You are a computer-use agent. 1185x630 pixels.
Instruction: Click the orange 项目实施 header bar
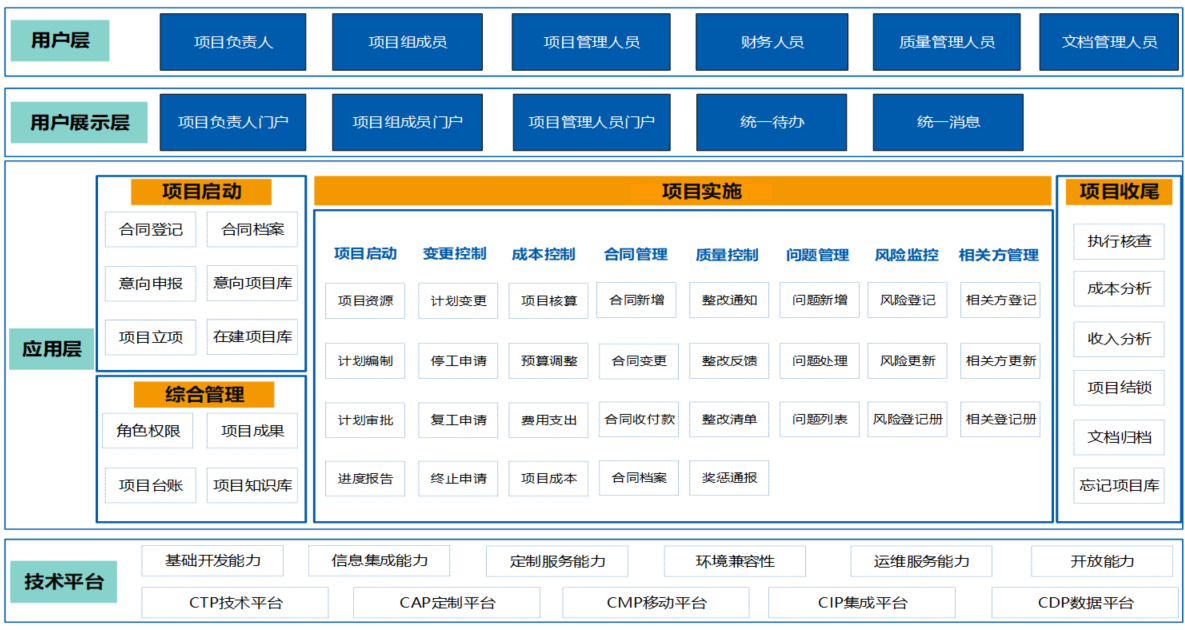coord(684,191)
